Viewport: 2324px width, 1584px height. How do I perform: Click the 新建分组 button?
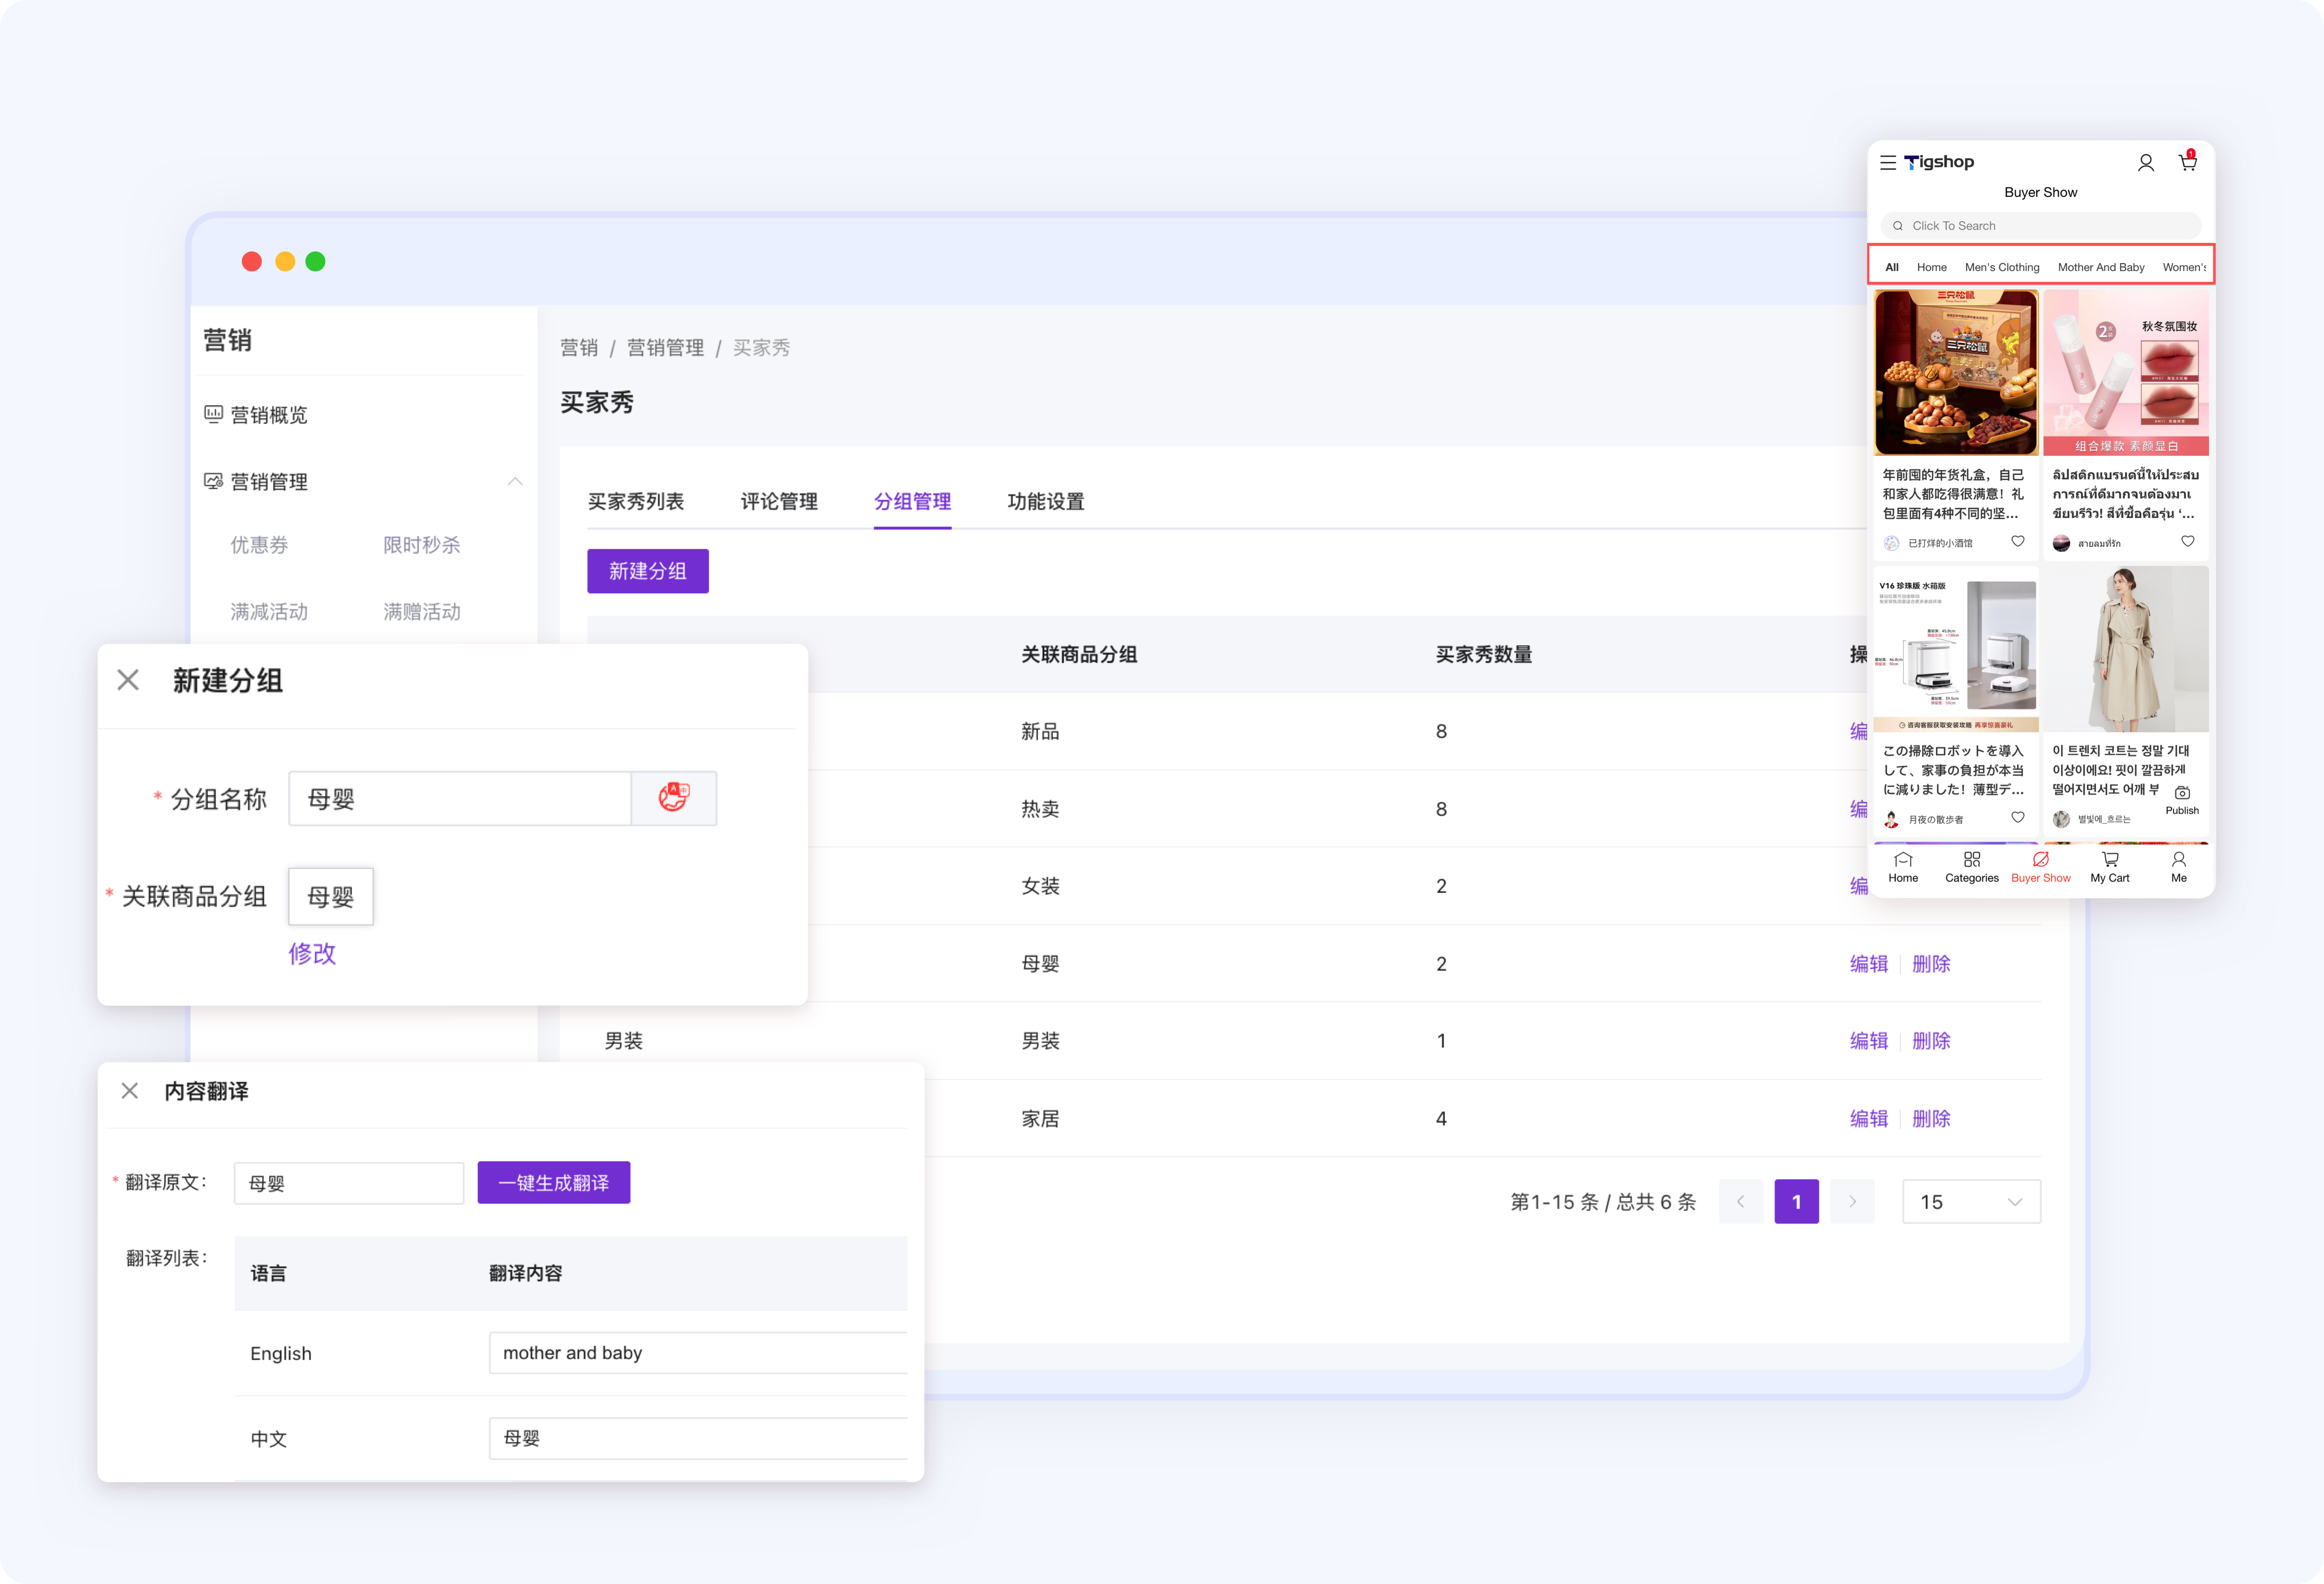click(647, 571)
